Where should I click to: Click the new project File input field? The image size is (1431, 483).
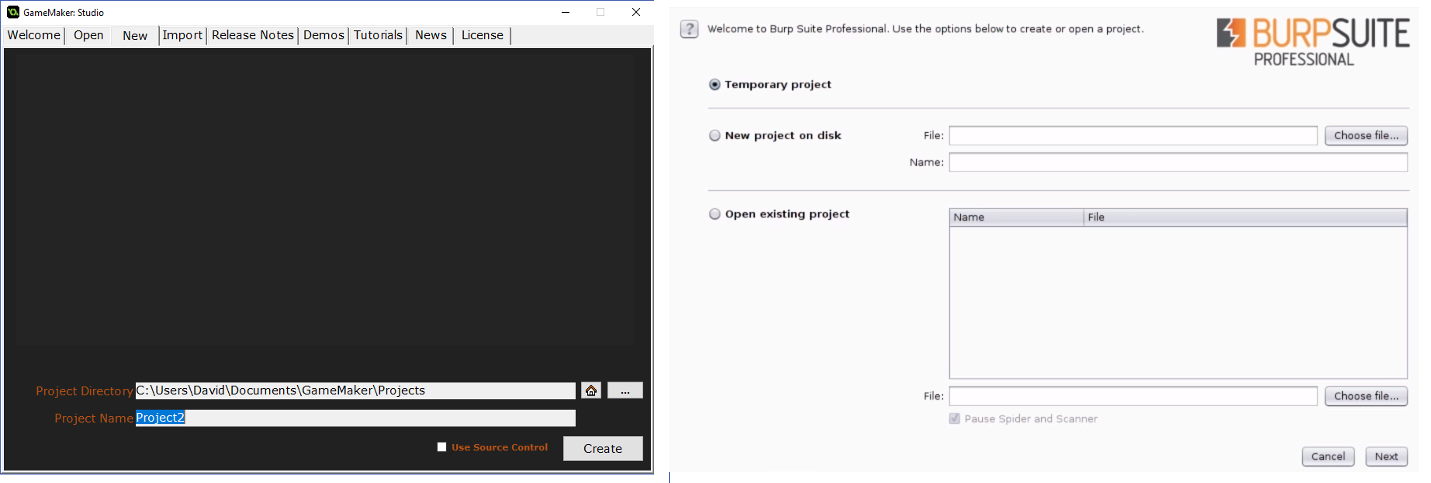pyautogui.click(x=1133, y=136)
